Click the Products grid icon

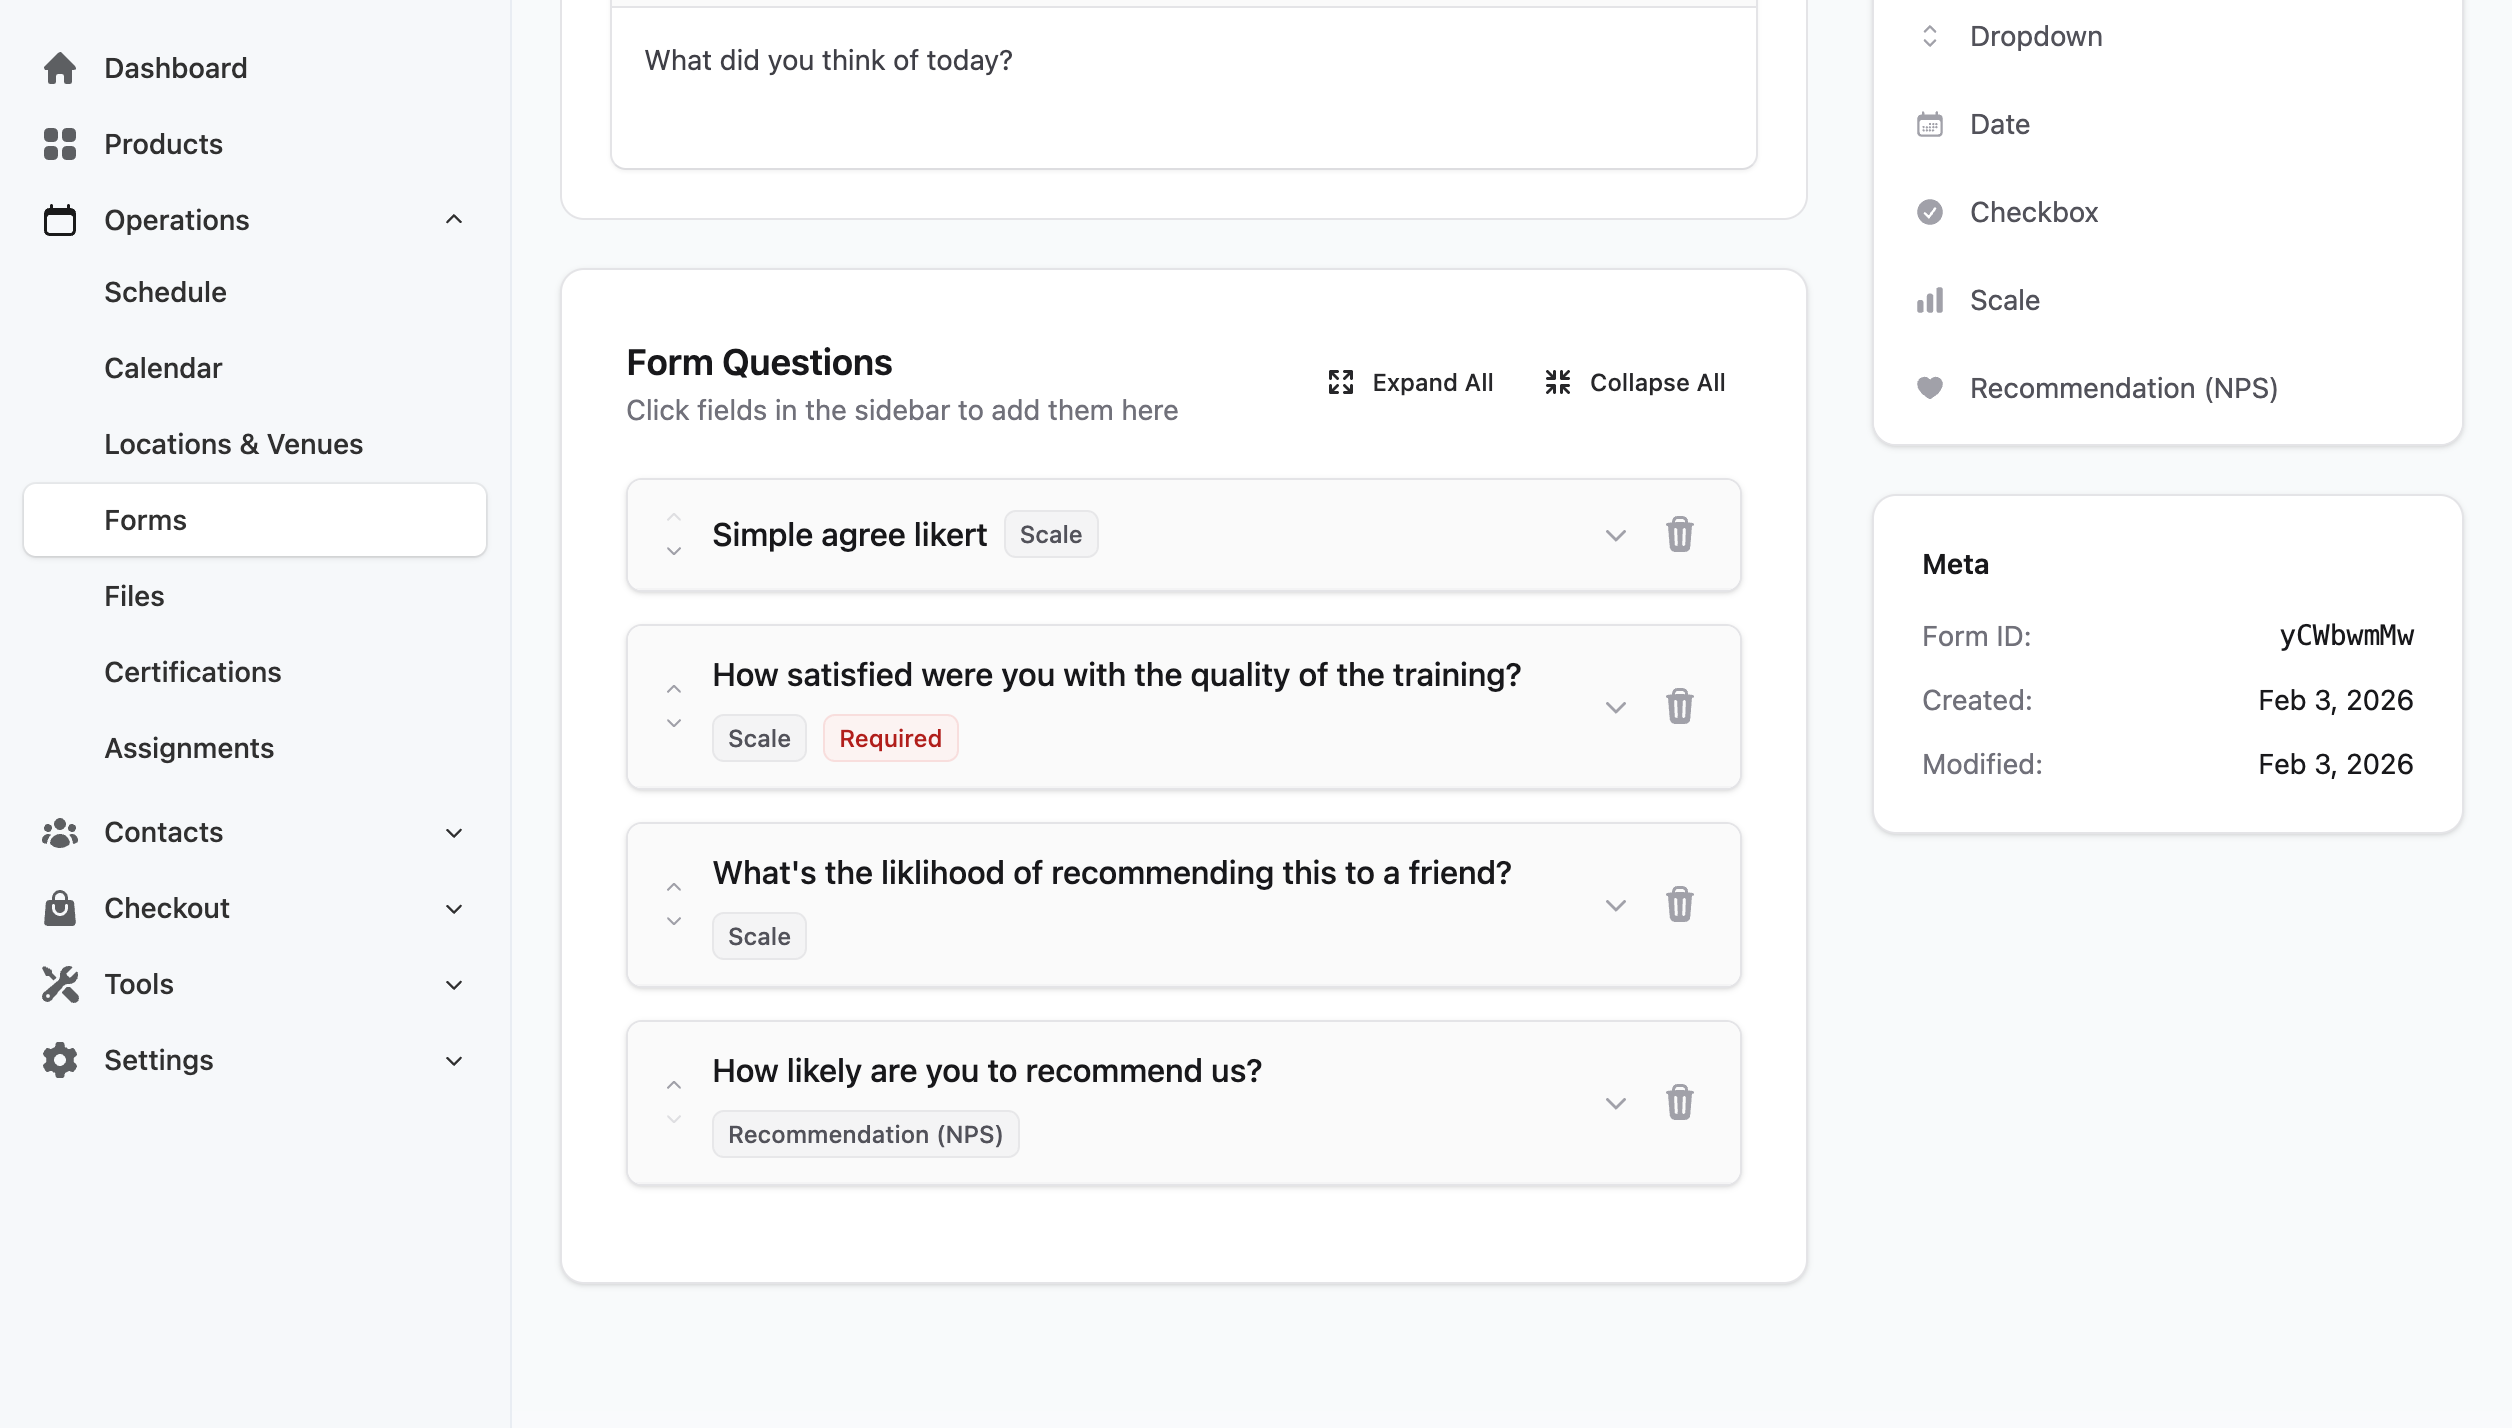click(x=59, y=143)
